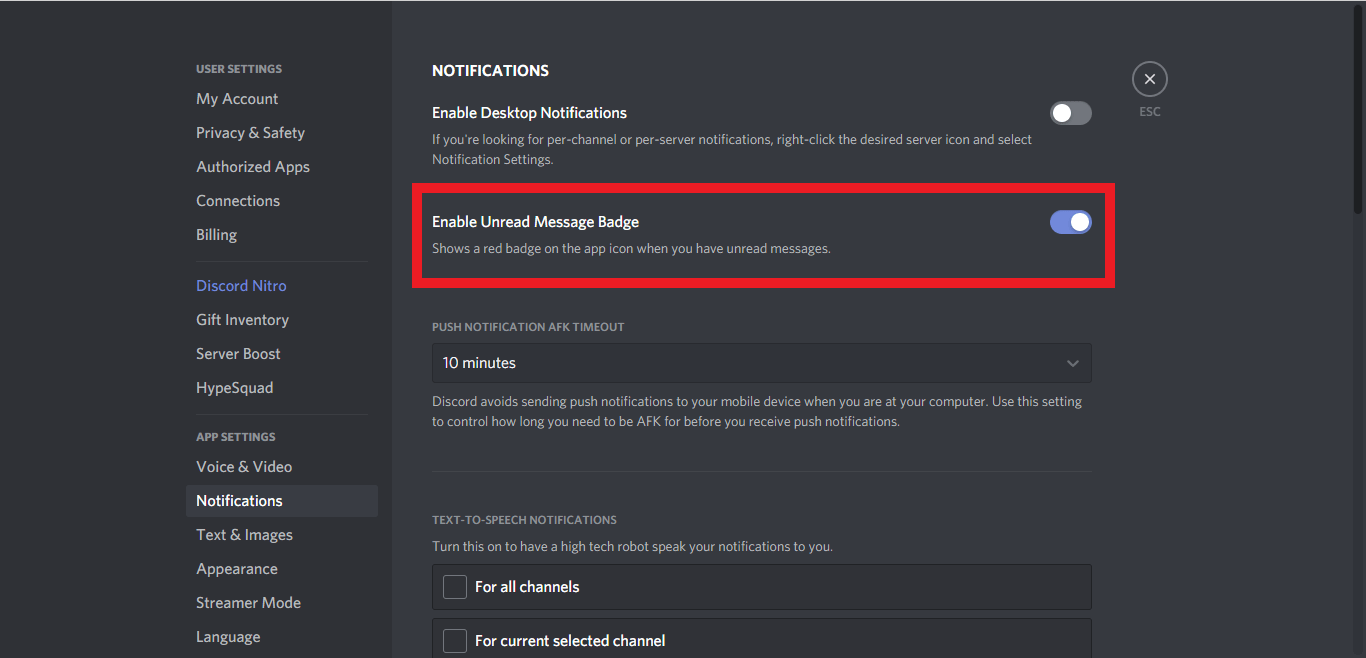Disable the Unread Message Badge switch

1070,222
